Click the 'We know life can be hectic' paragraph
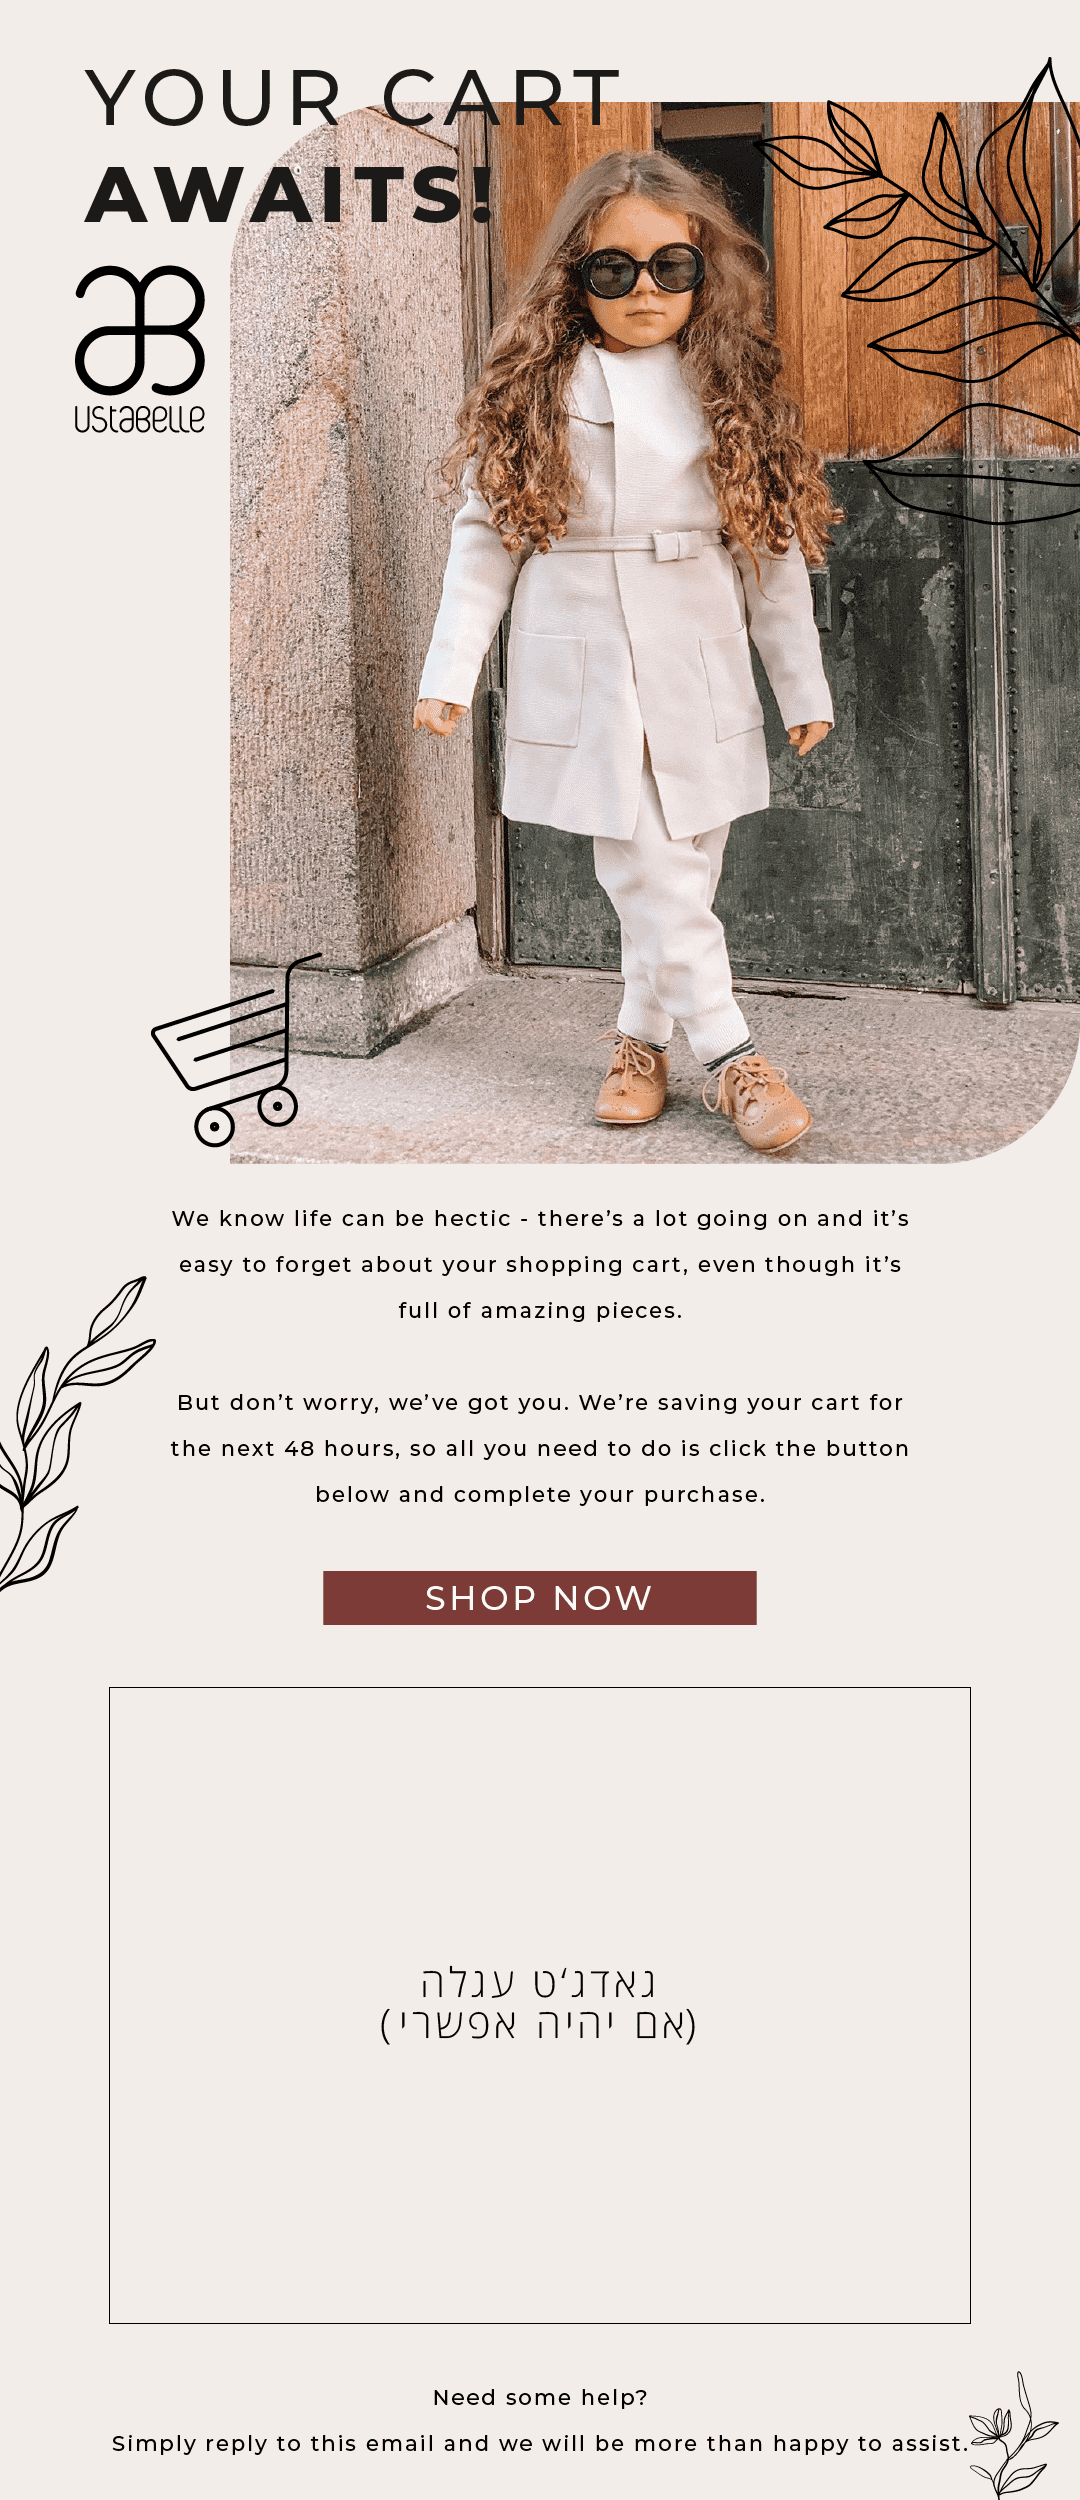The width and height of the screenshot is (1080, 2500). [540, 1264]
